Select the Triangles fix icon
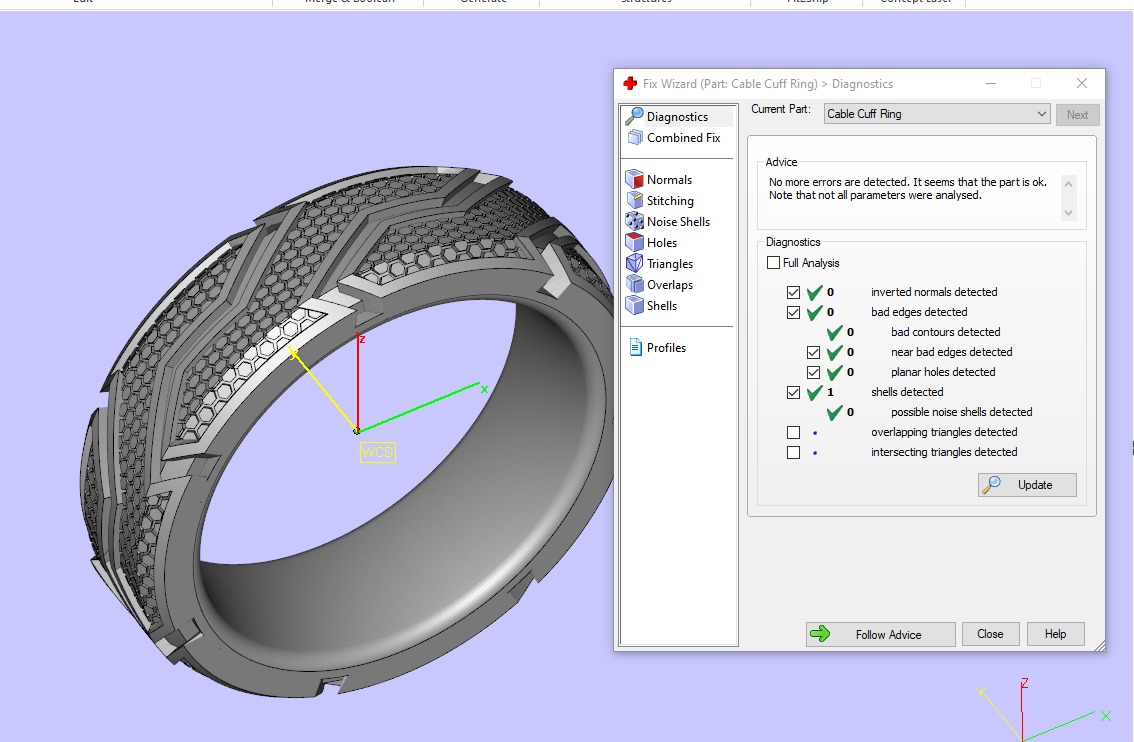 pos(634,263)
